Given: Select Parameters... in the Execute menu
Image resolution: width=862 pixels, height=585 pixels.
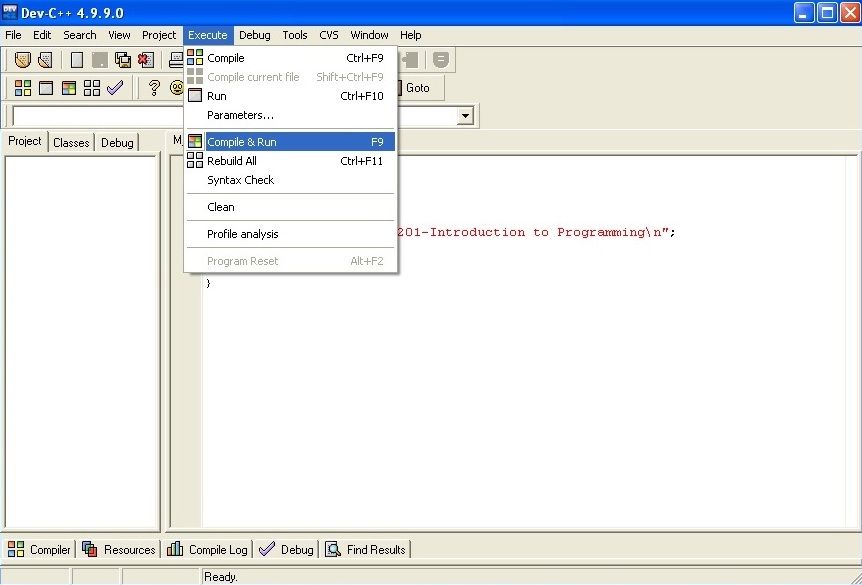Looking at the screenshot, I should 290,115.
